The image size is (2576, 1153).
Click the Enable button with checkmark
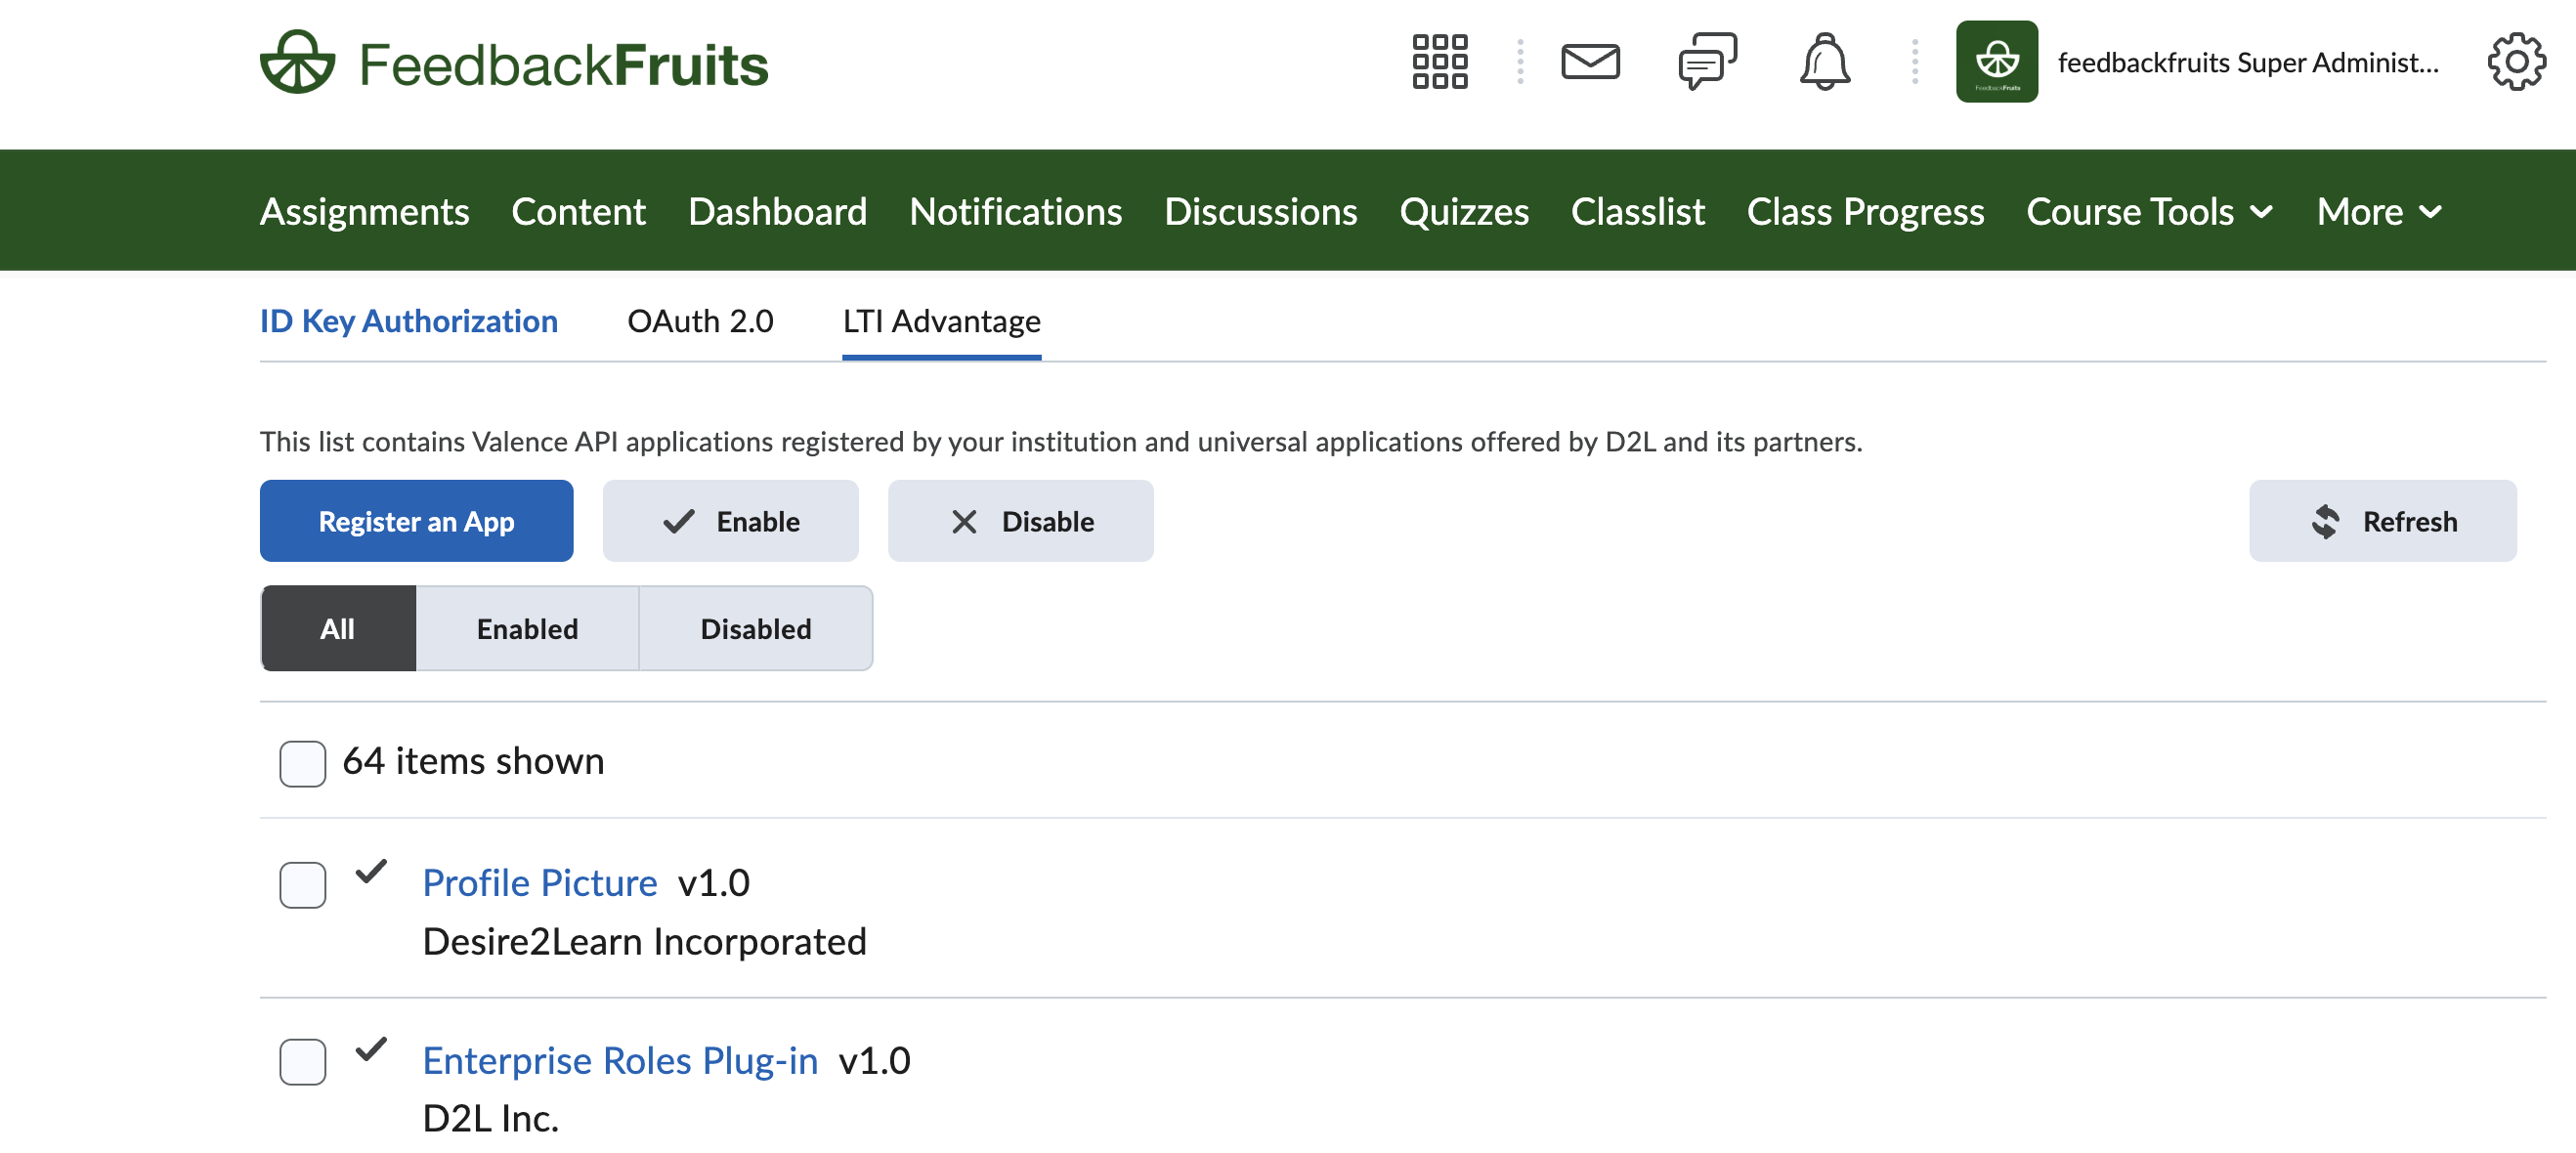730,521
